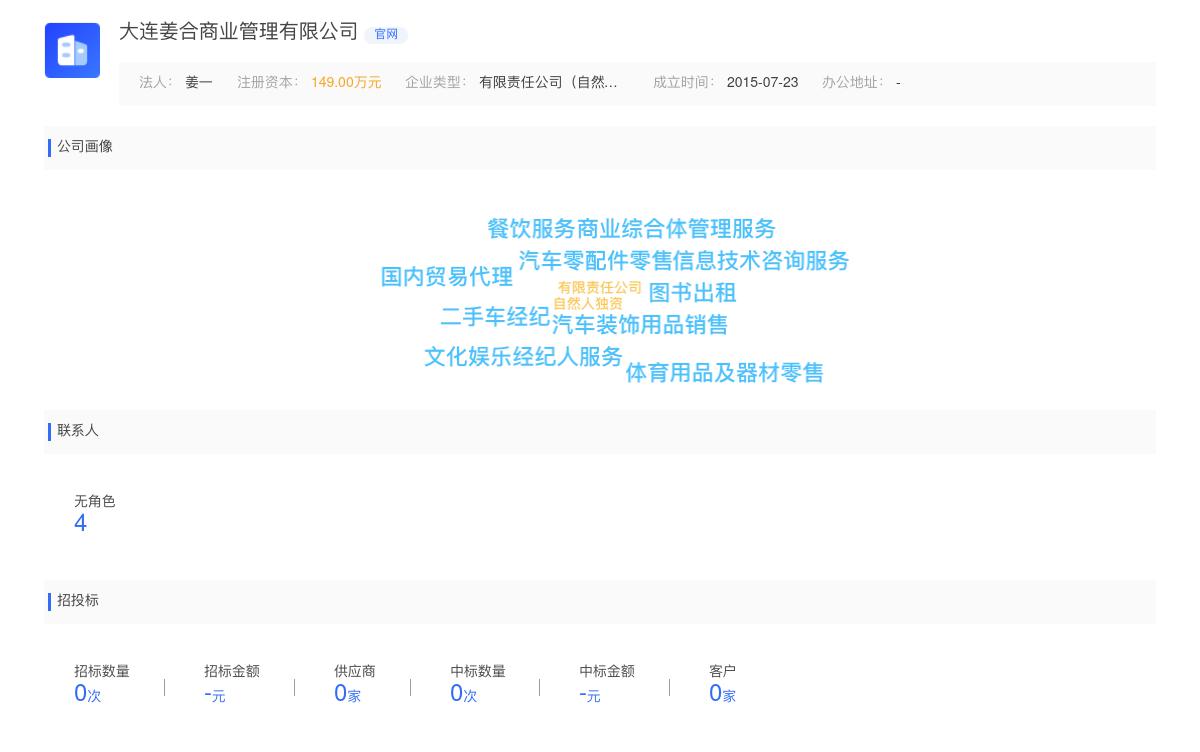
Task: Open the 官网 official website link
Action: pyautogui.click(x=386, y=34)
